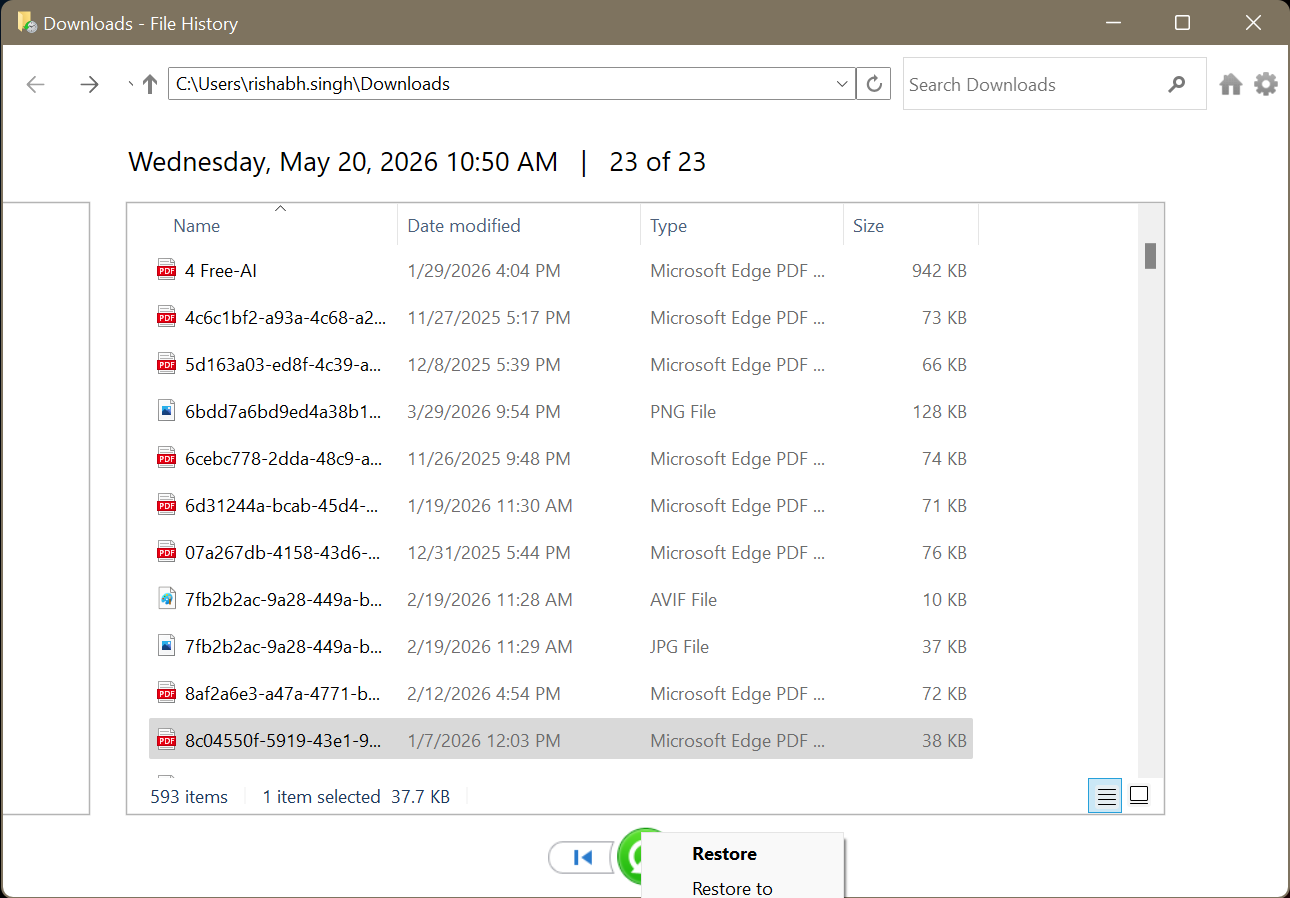Select file 07a267db-4158-43d6-...
This screenshot has height=898, width=1290.
[x=283, y=552]
